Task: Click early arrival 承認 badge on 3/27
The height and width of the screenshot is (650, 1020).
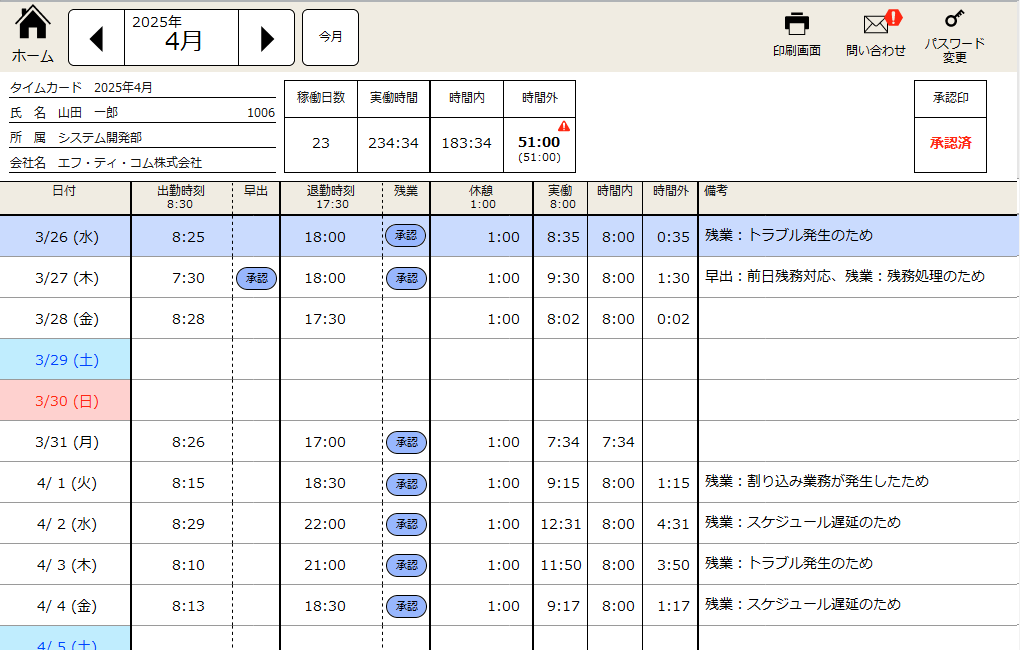Action: coord(256,278)
